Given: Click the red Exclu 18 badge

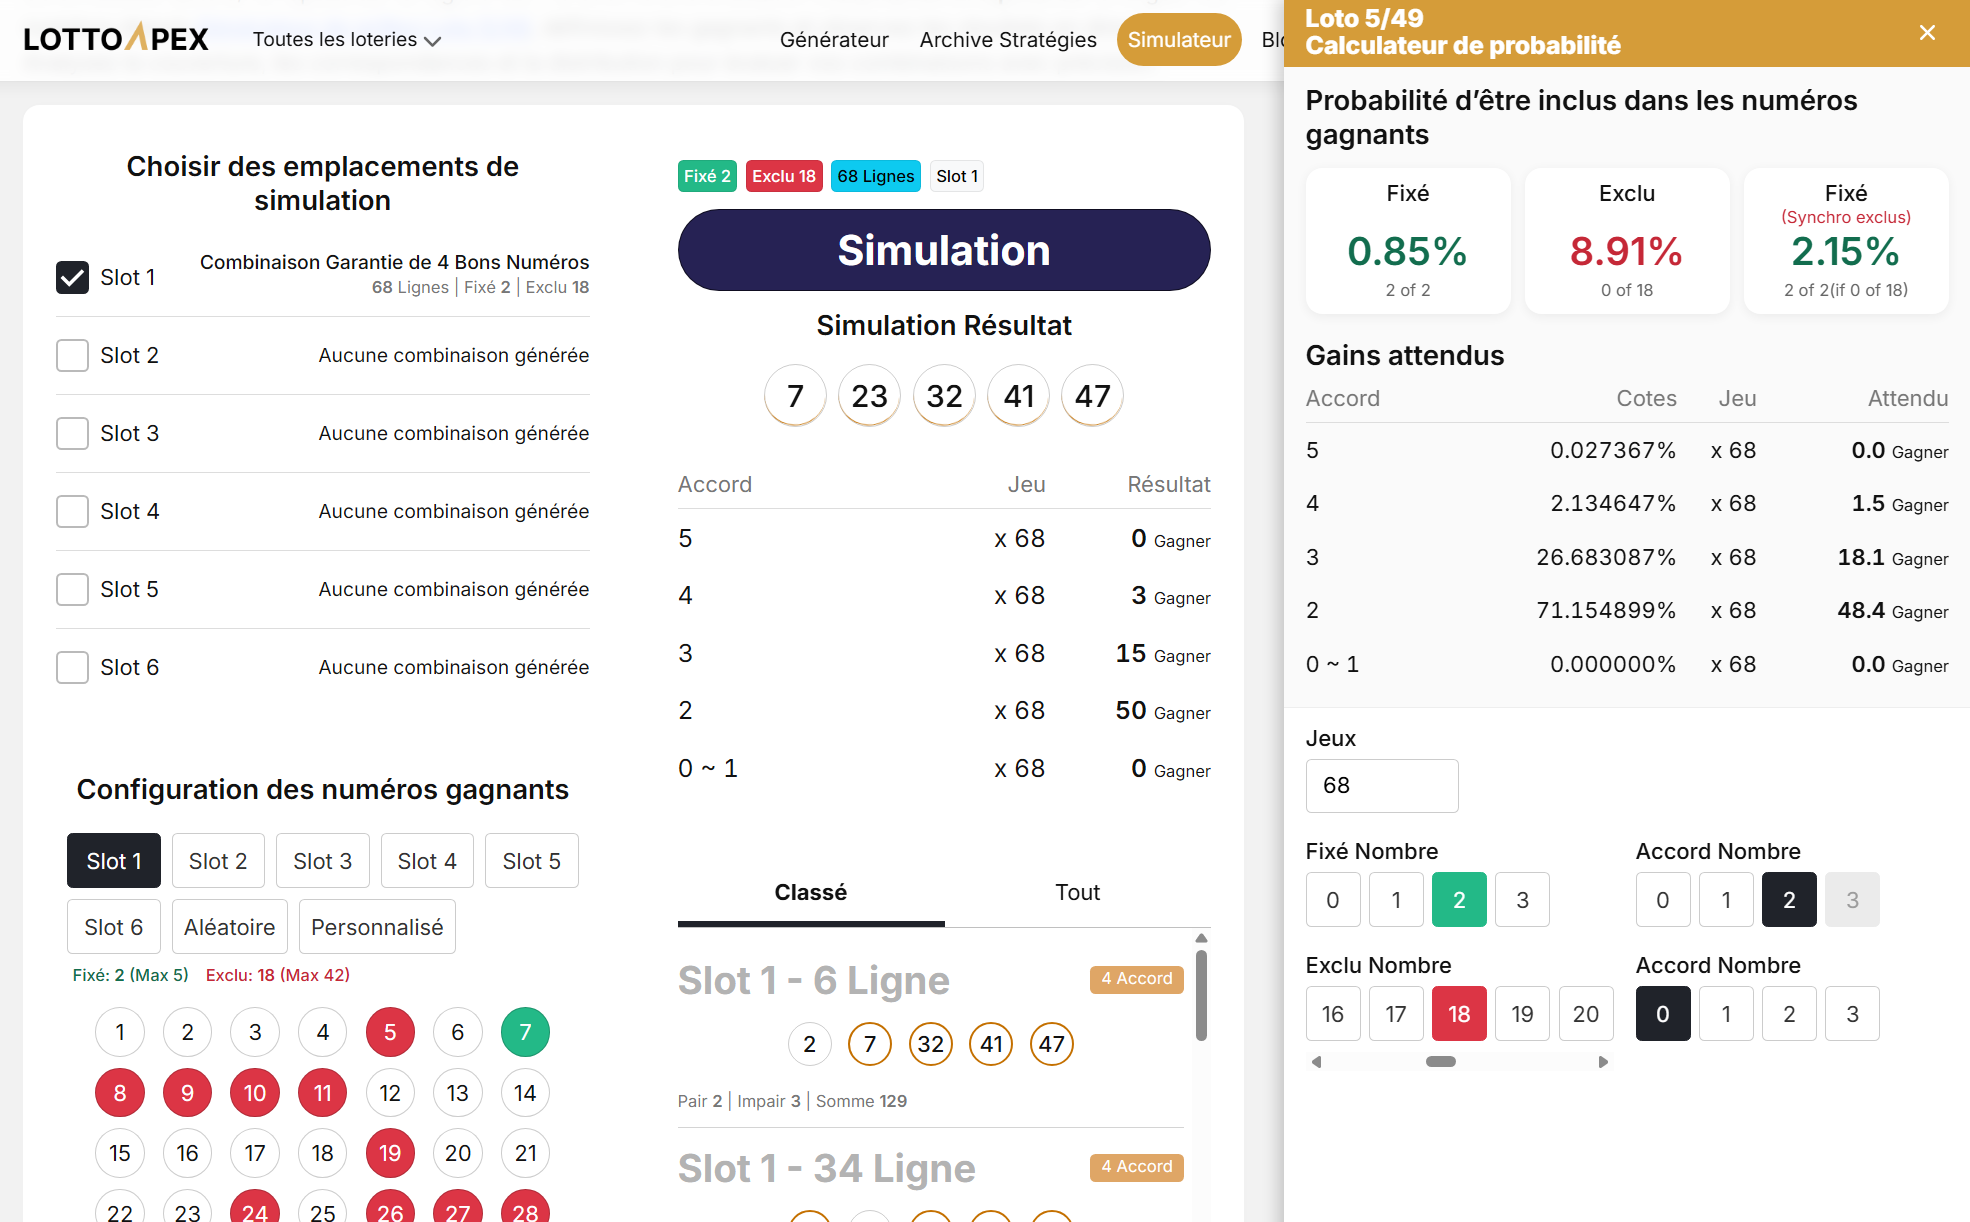Looking at the screenshot, I should [x=783, y=176].
